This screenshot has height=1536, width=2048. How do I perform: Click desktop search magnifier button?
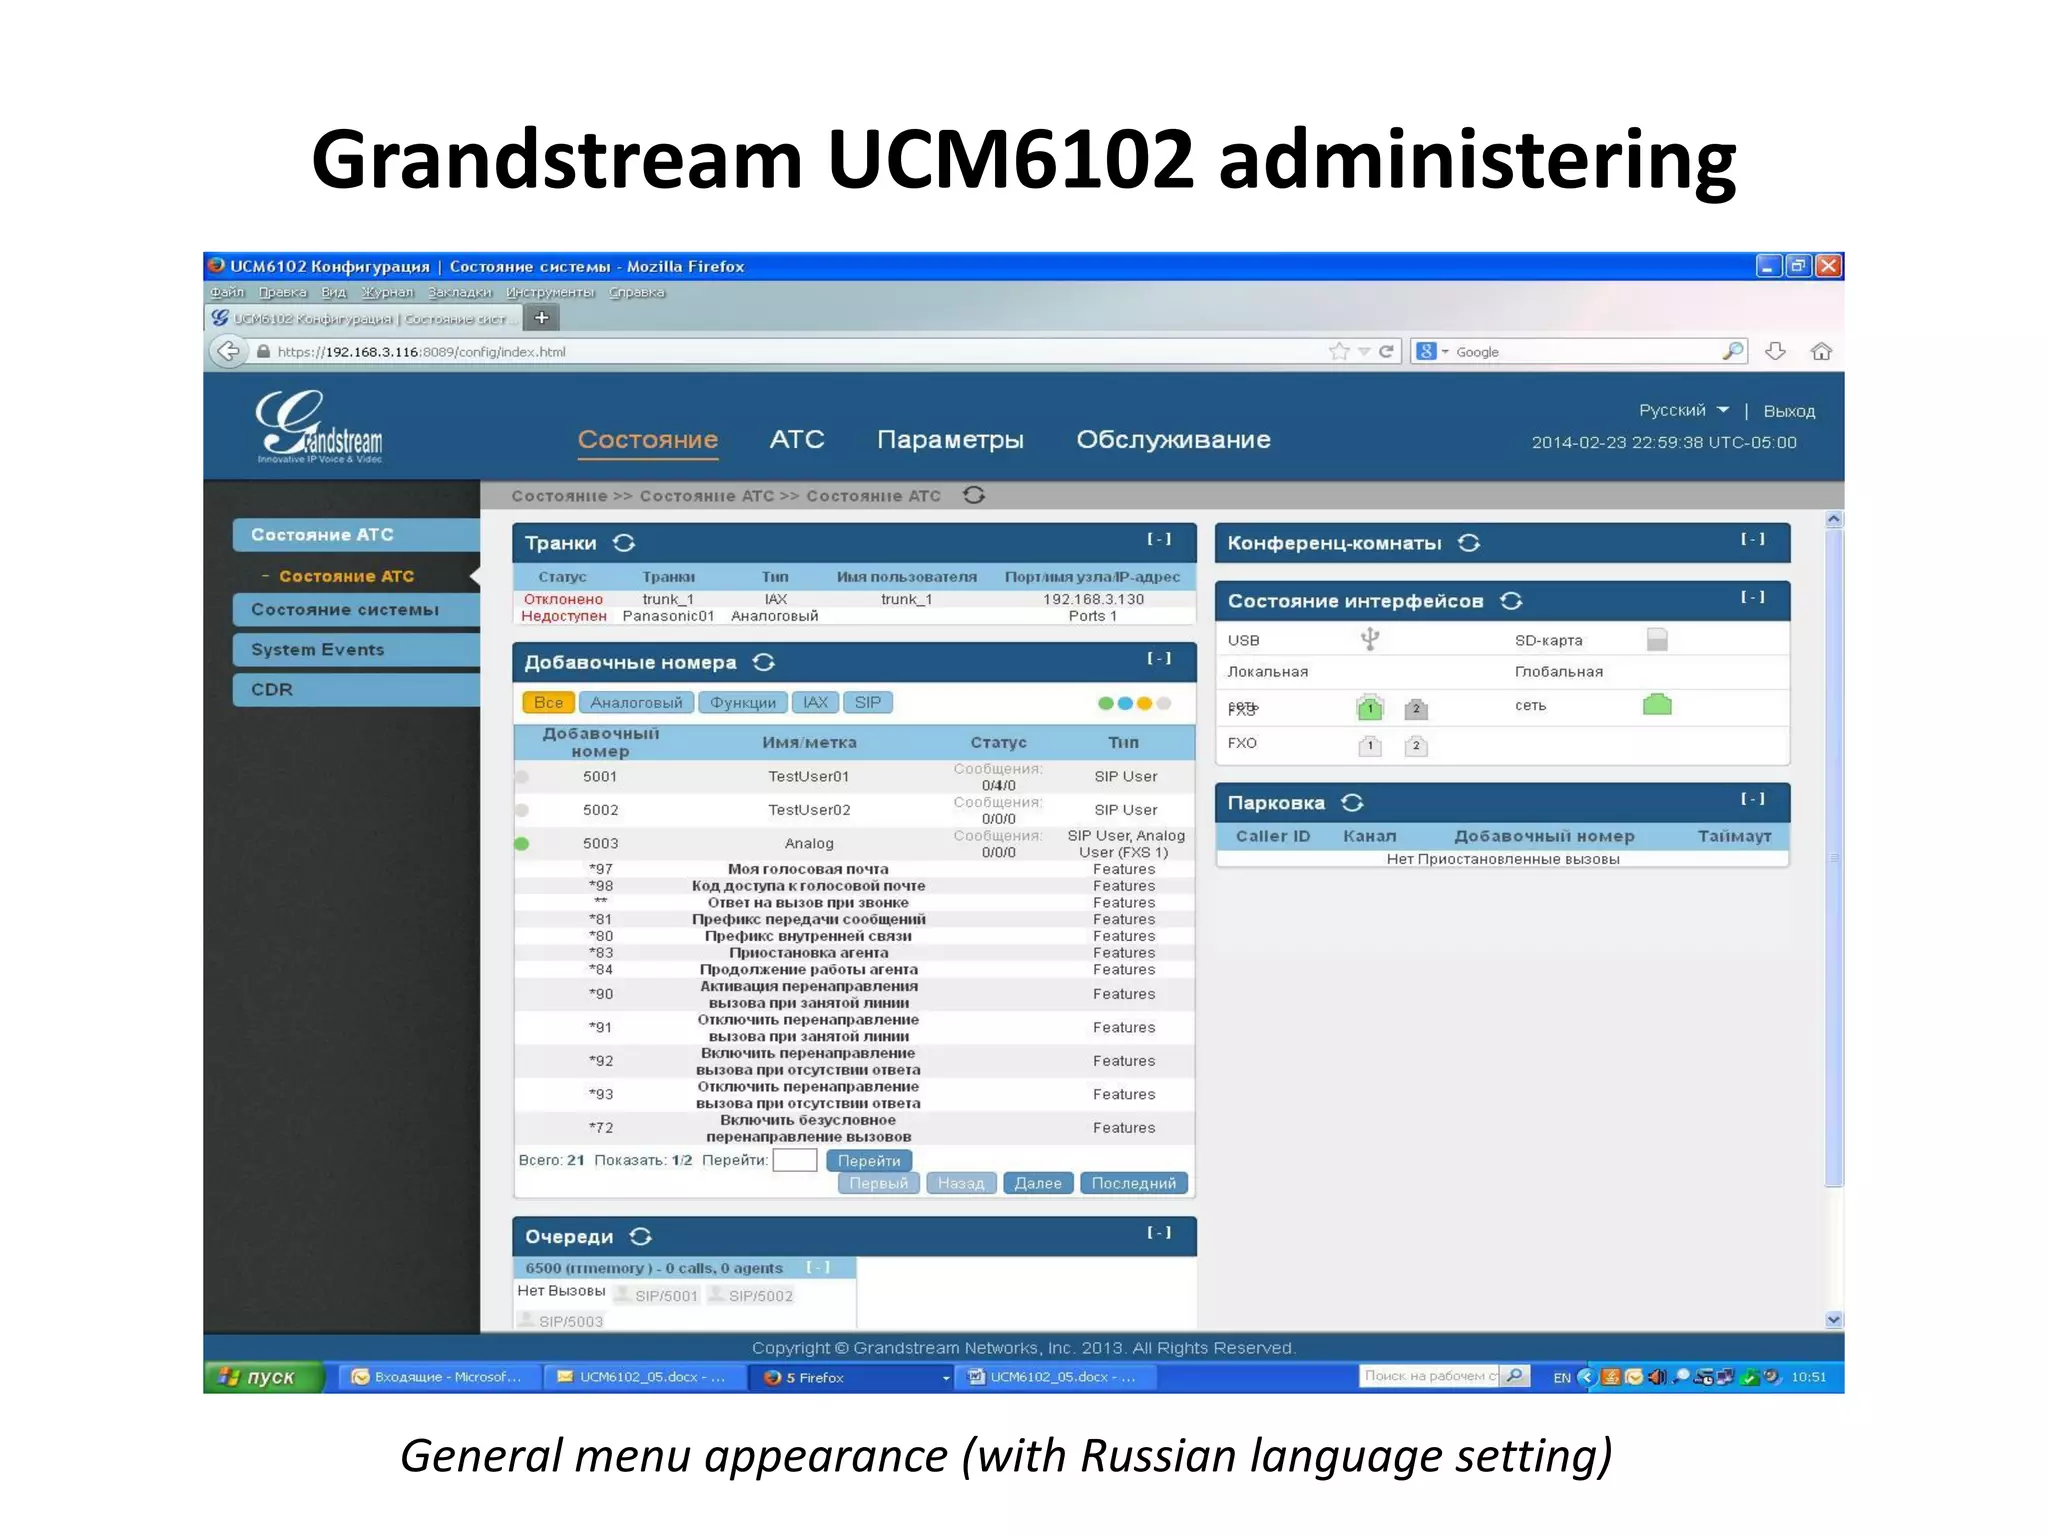pos(1515,1376)
